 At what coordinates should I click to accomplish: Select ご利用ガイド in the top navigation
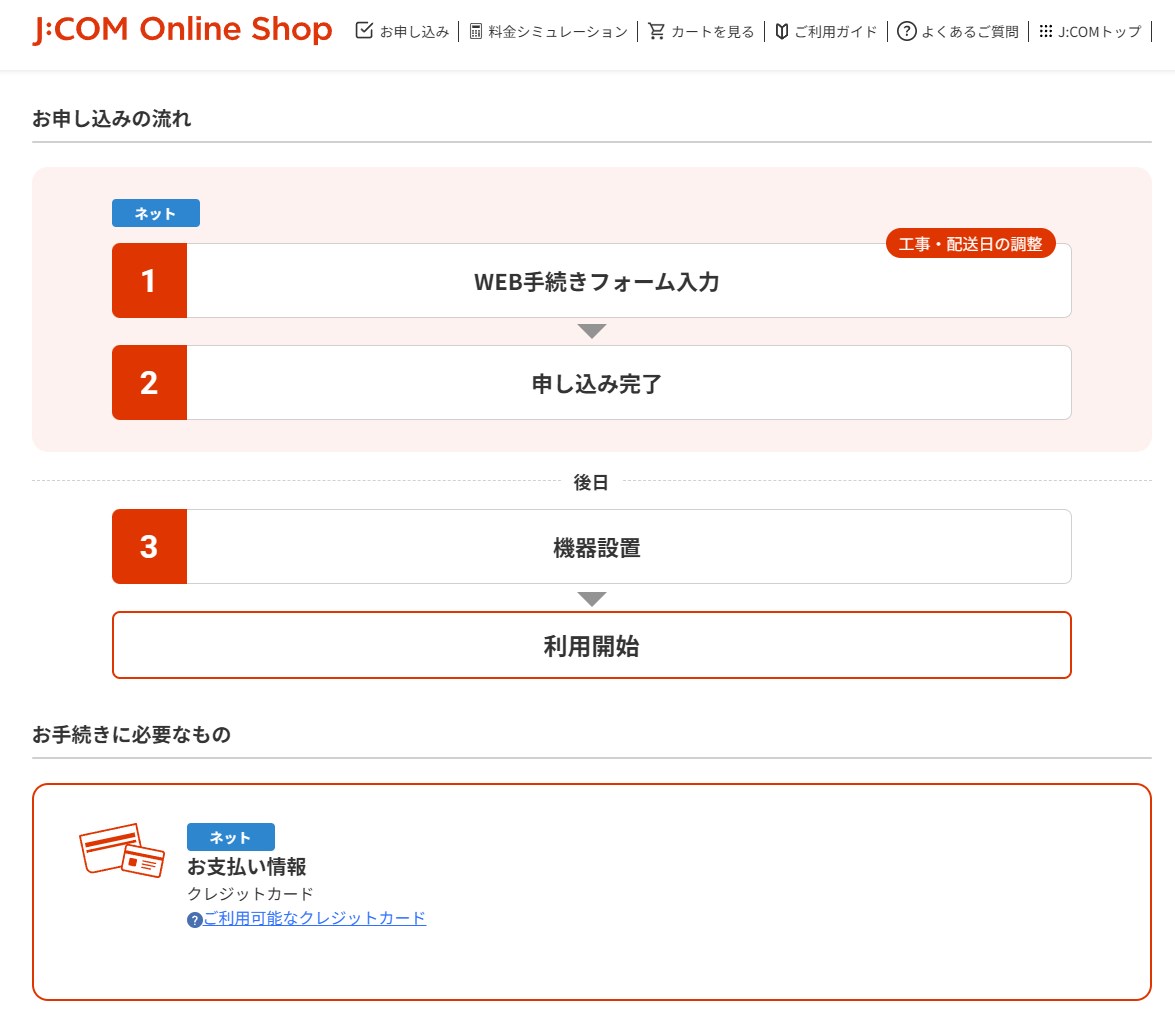[836, 32]
